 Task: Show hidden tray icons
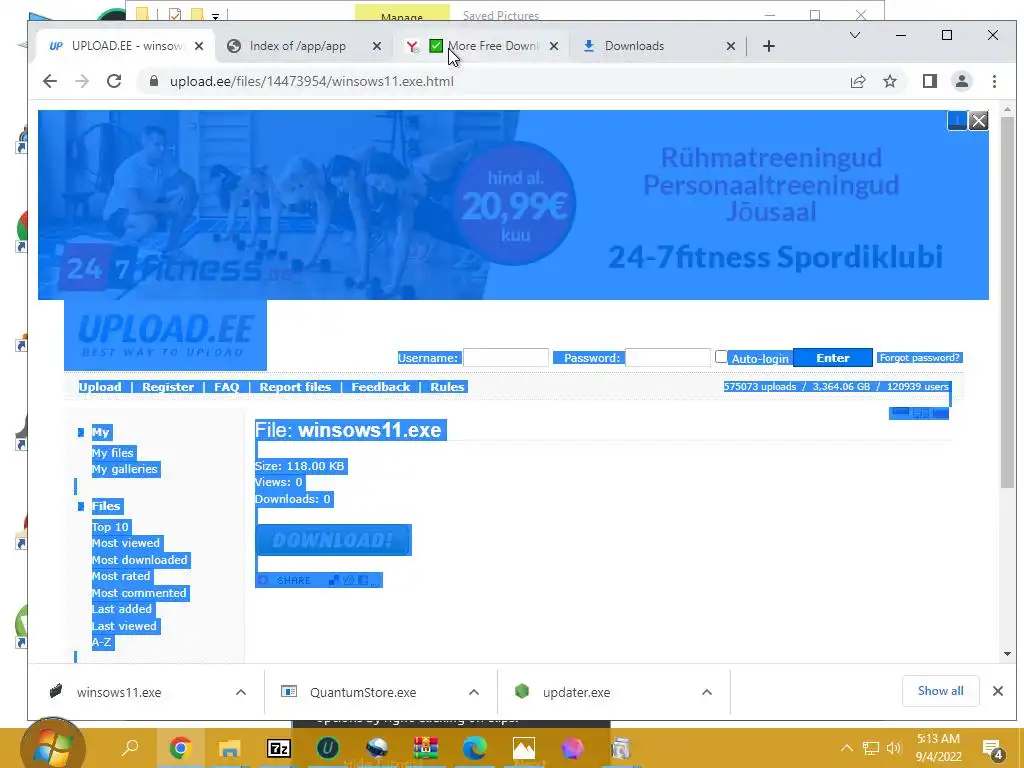[x=846, y=748]
